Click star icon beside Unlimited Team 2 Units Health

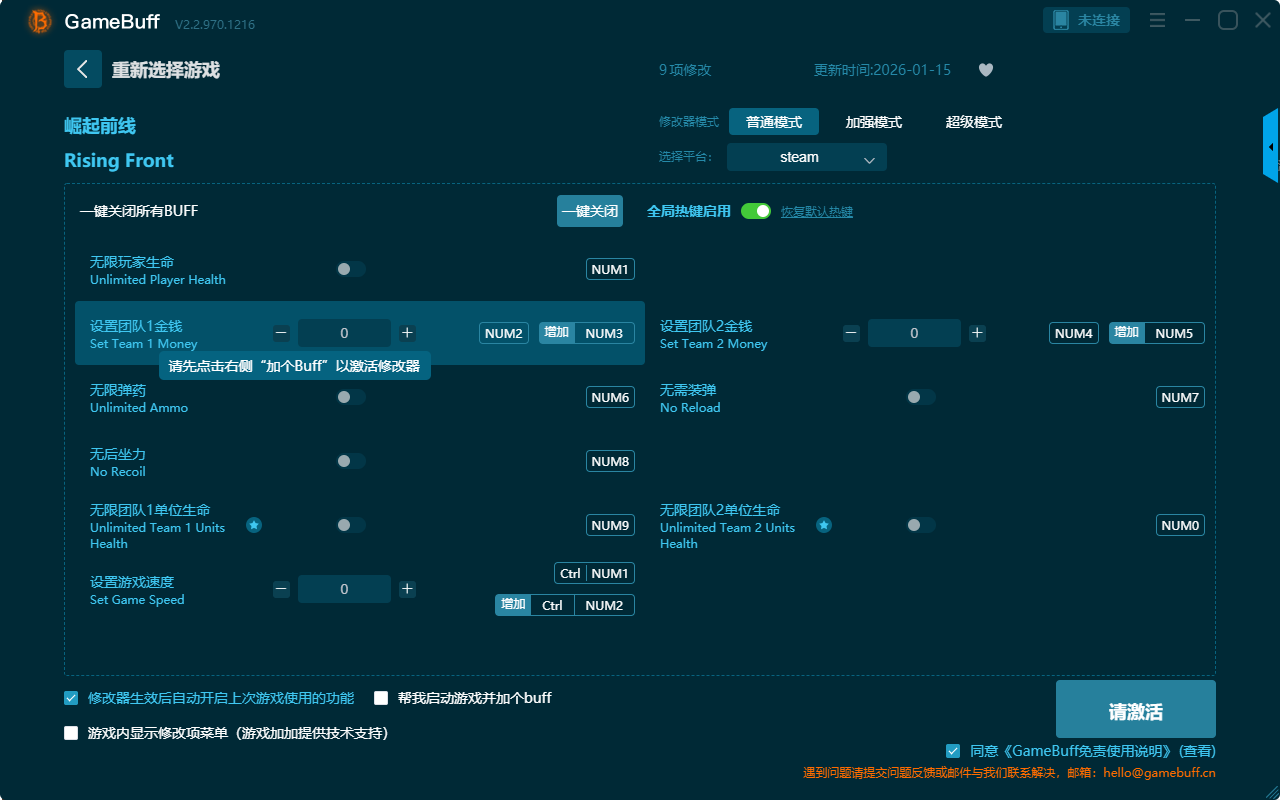[824, 525]
